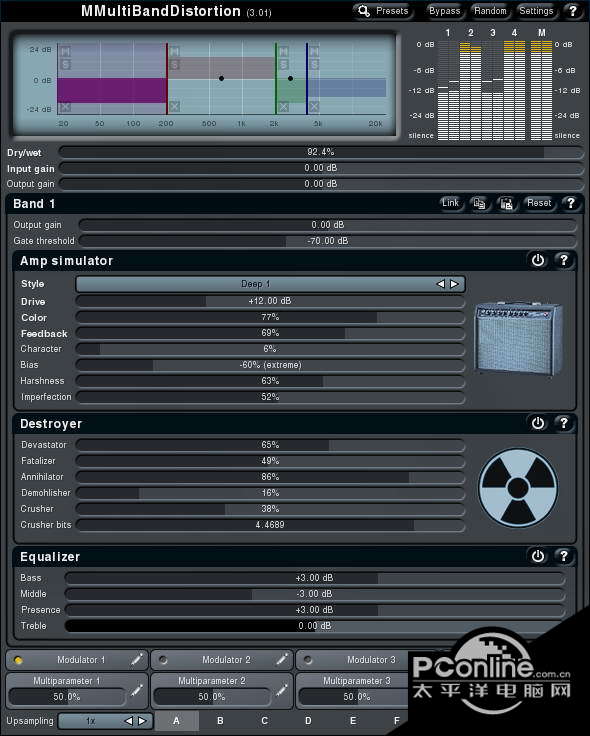Solo band 4 with its S toggle

314,64
